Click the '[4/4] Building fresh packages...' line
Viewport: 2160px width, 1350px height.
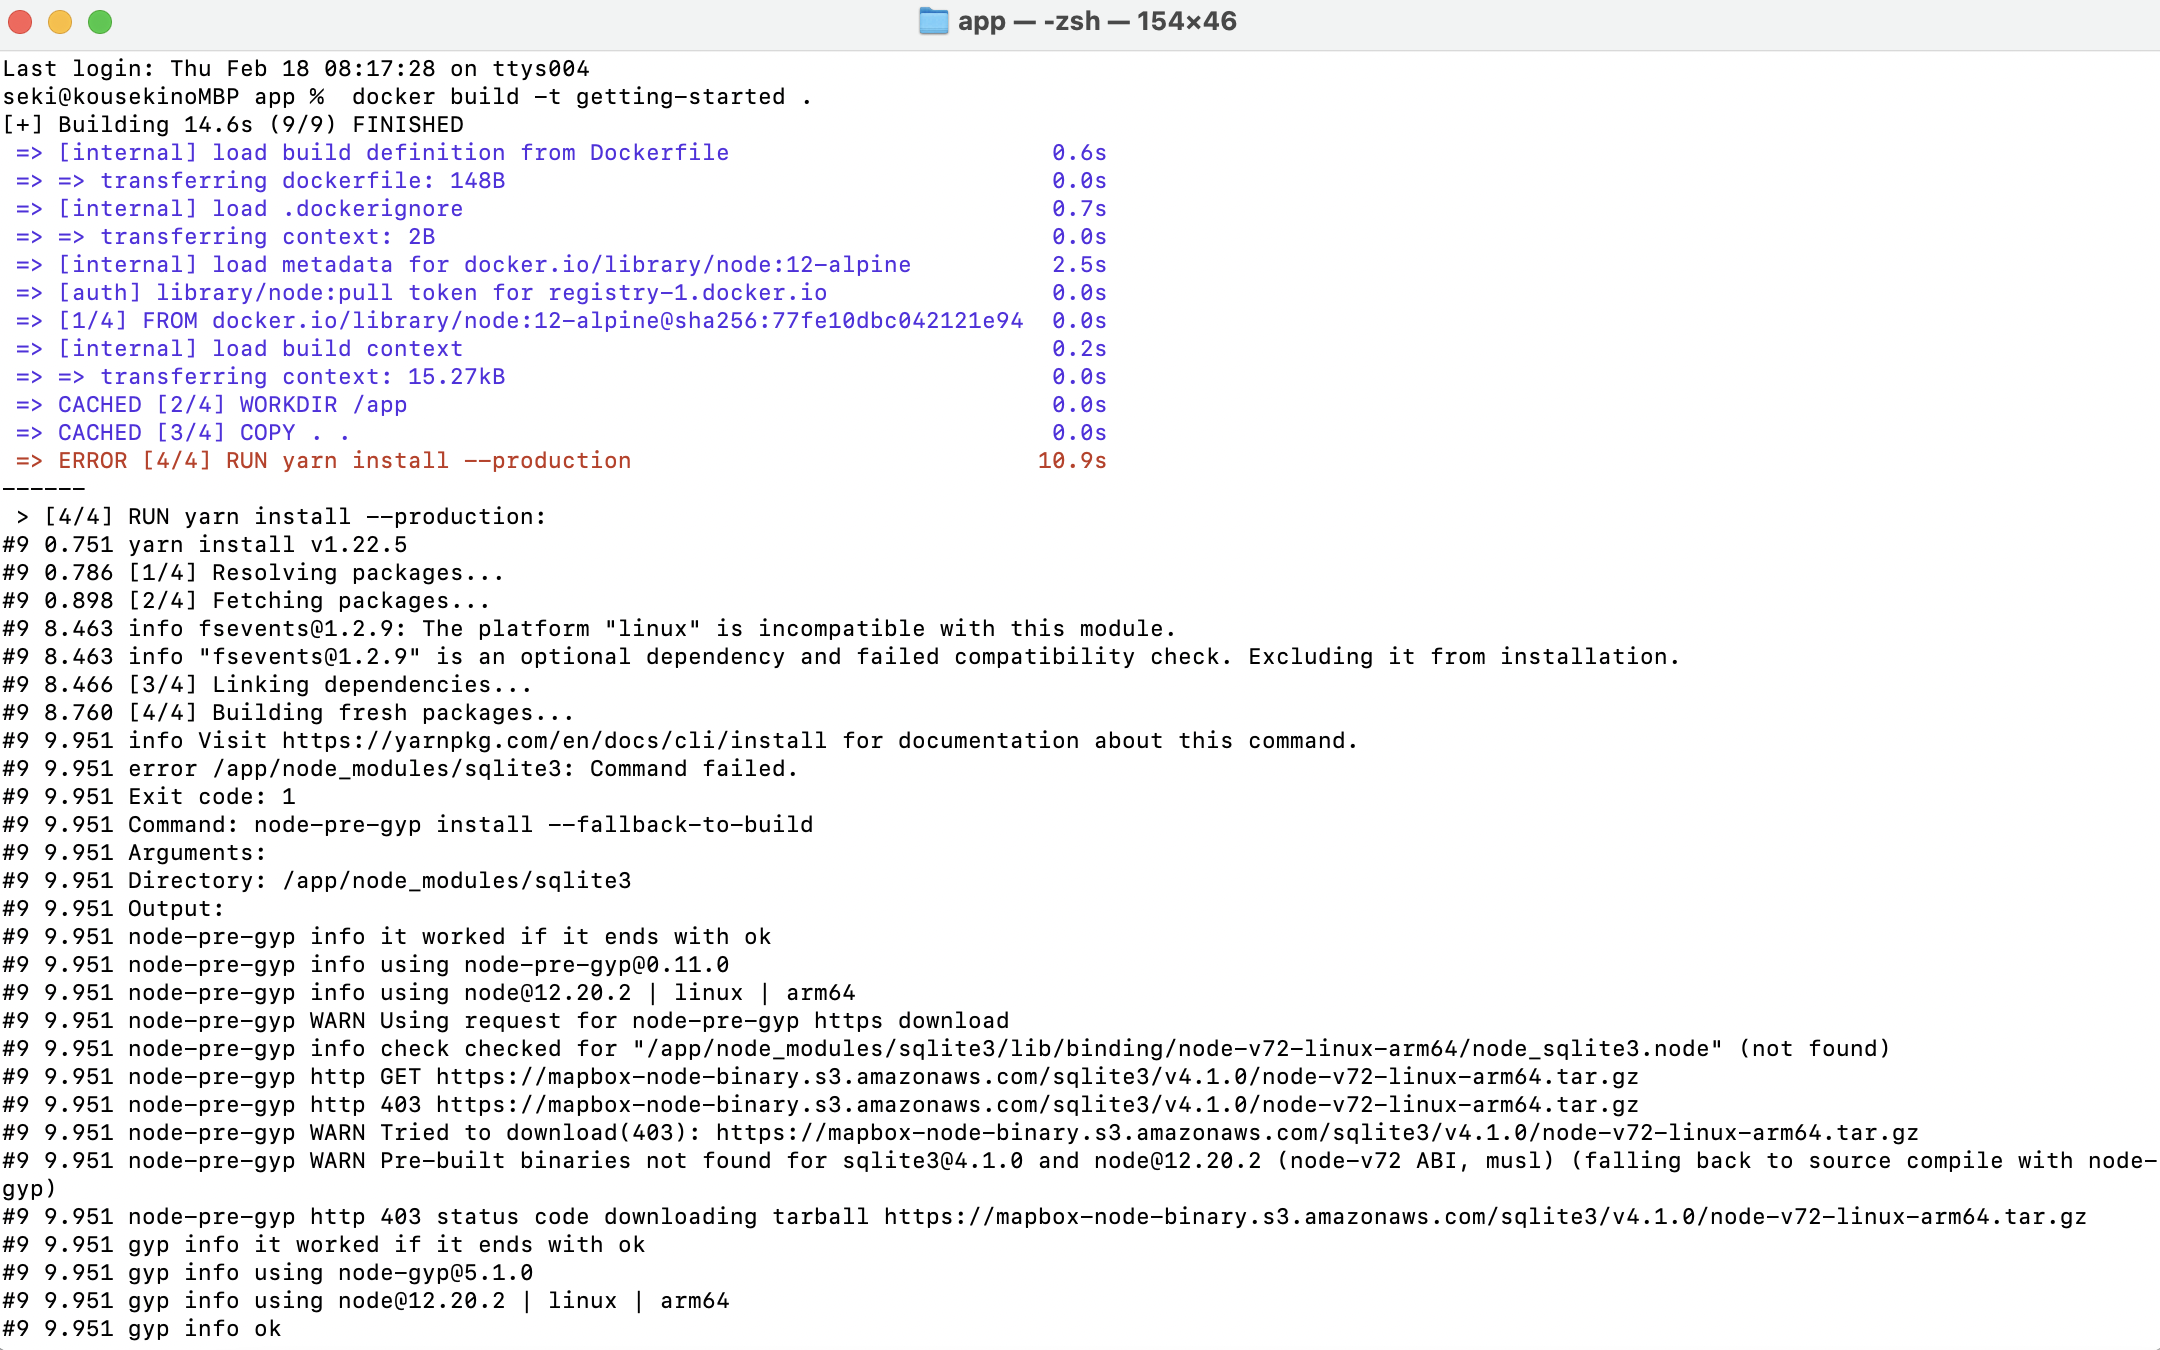pyautogui.click(x=288, y=713)
